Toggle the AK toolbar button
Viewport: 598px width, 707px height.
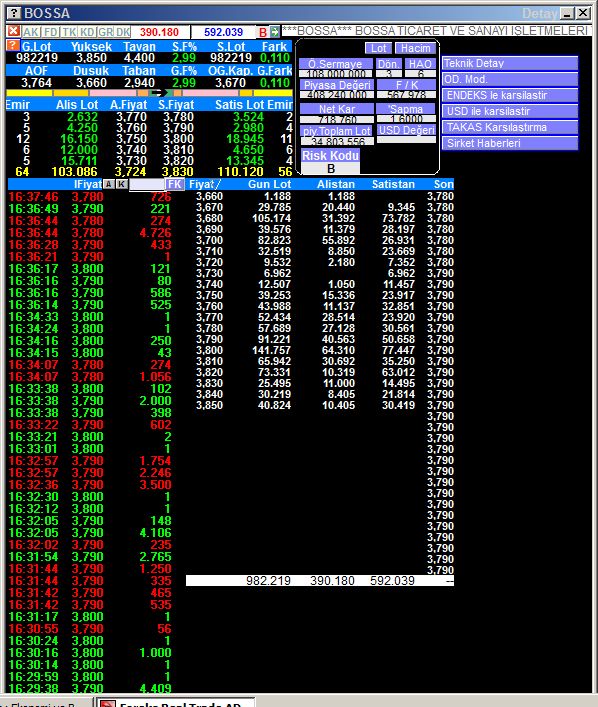click(x=31, y=32)
